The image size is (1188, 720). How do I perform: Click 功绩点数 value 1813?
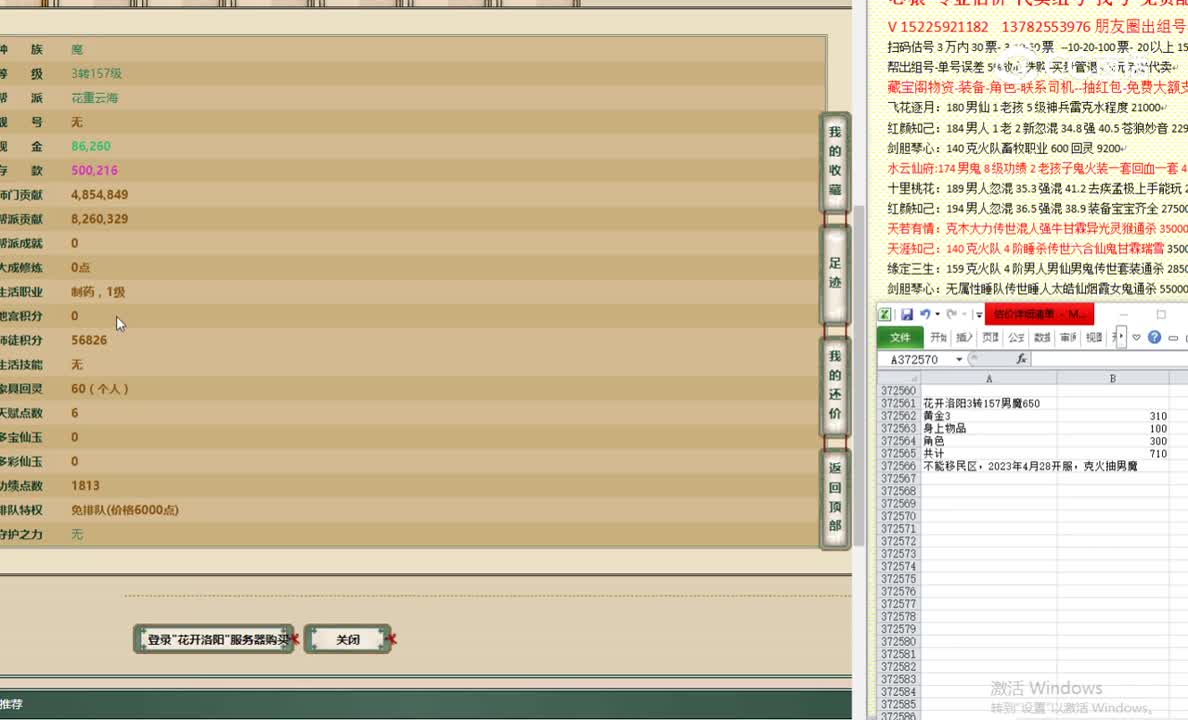pyautogui.click(x=85, y=486)
